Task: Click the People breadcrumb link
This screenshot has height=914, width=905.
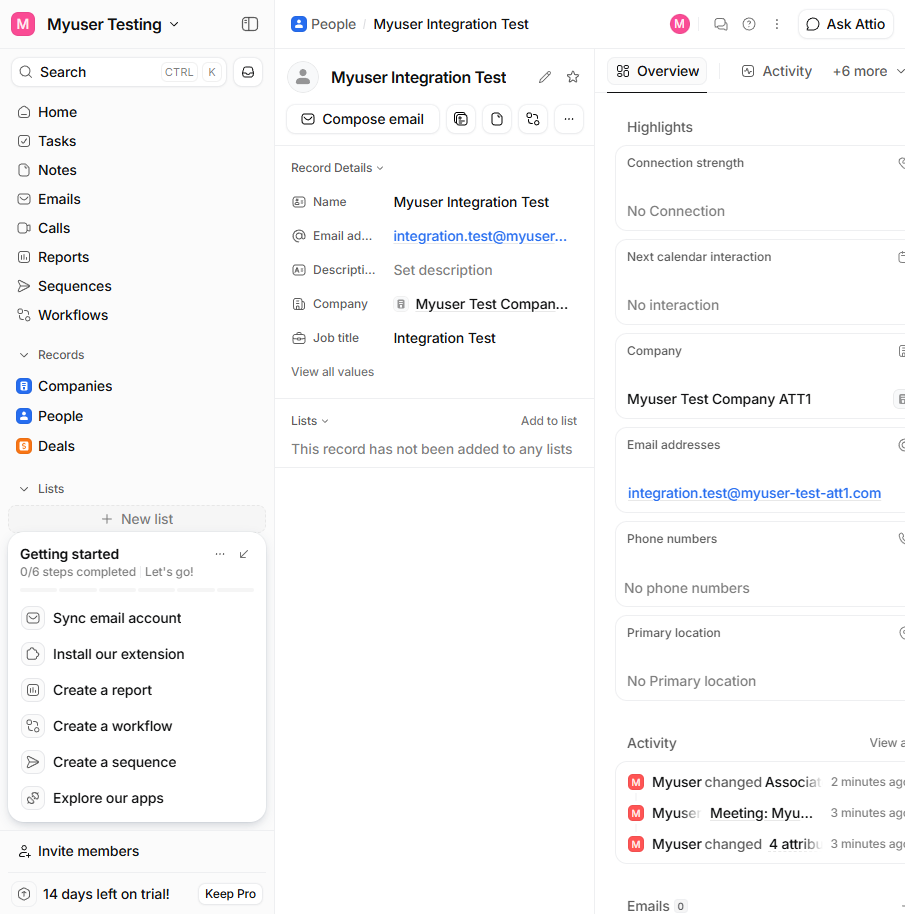Action: tap(333, 24)
